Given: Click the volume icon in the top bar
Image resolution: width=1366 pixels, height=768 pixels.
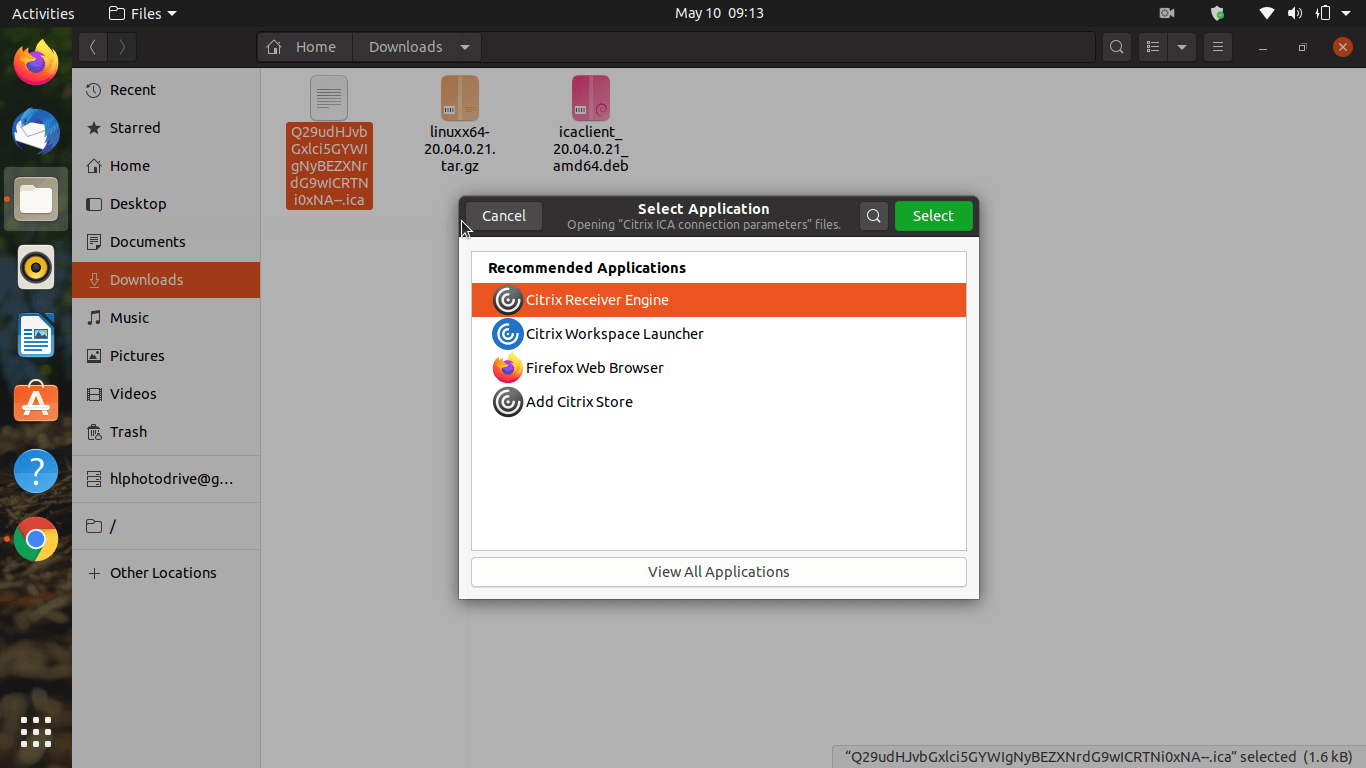Looking at the screenshot, I should point(1295,13).
